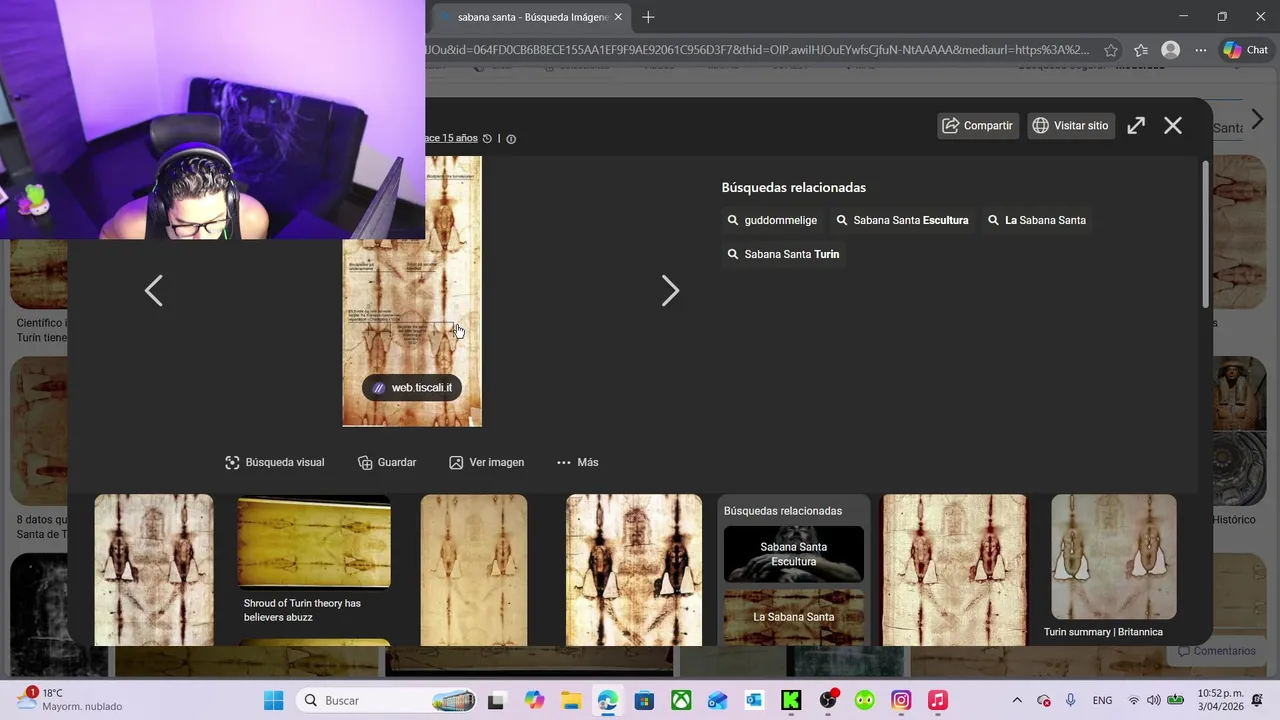Click the browser address bar URL

coord(757,50)
